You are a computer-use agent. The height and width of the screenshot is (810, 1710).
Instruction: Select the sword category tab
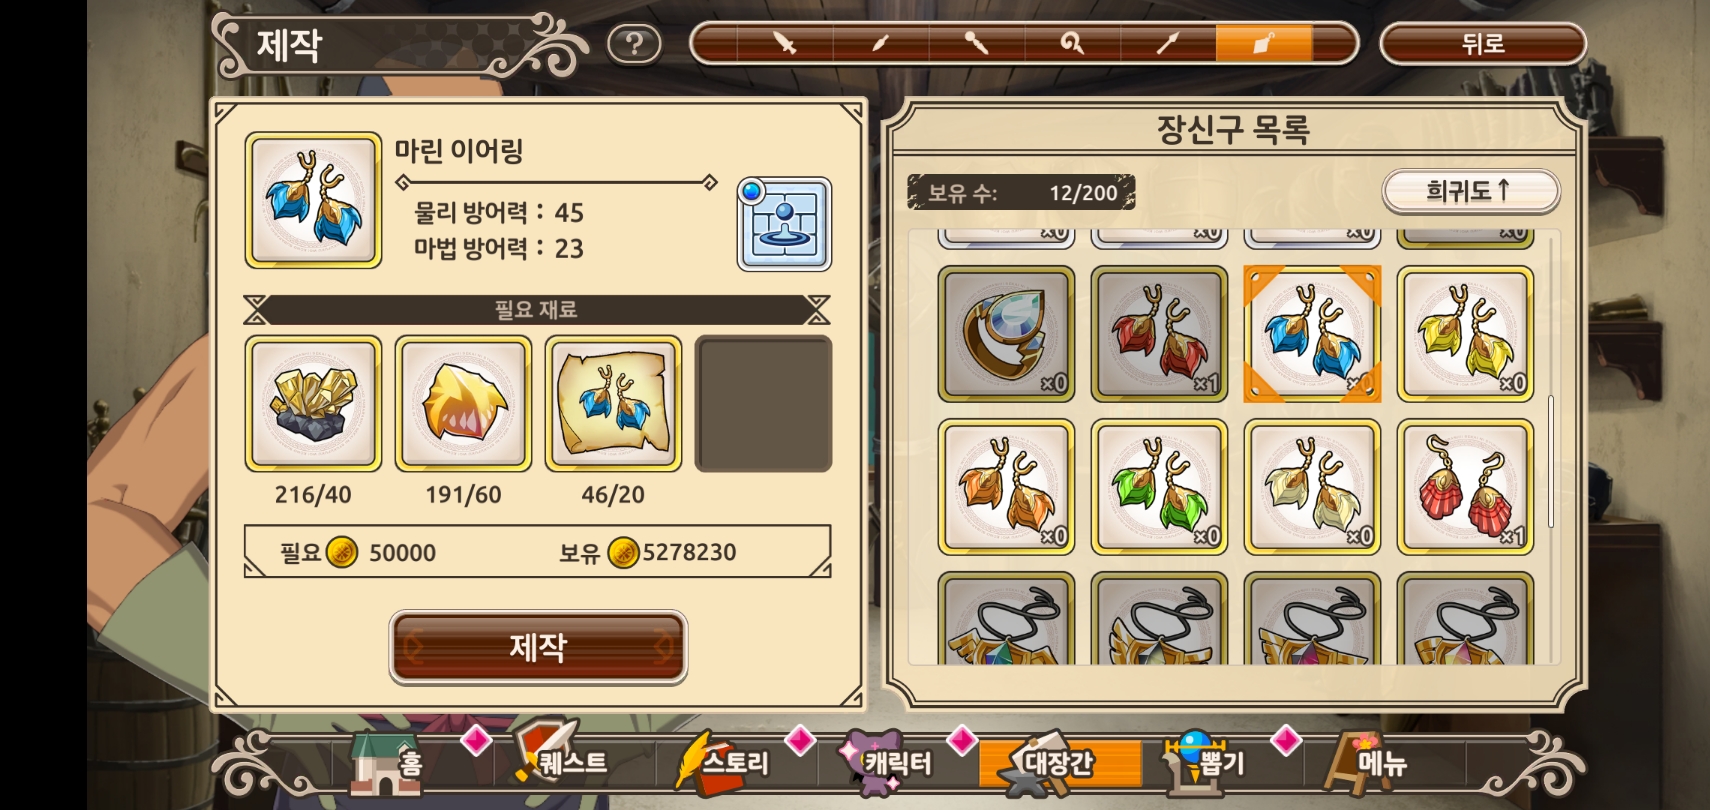pos(785,43)
